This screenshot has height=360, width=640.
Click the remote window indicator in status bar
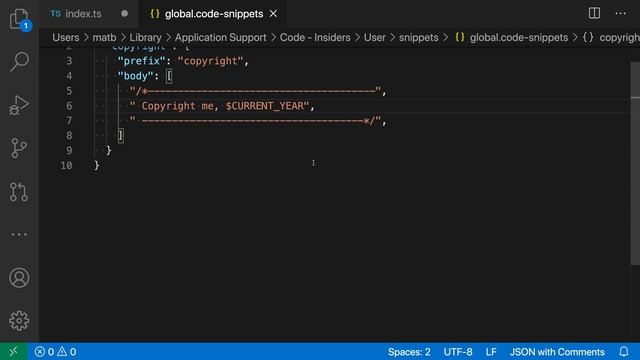tap(13, 351)
